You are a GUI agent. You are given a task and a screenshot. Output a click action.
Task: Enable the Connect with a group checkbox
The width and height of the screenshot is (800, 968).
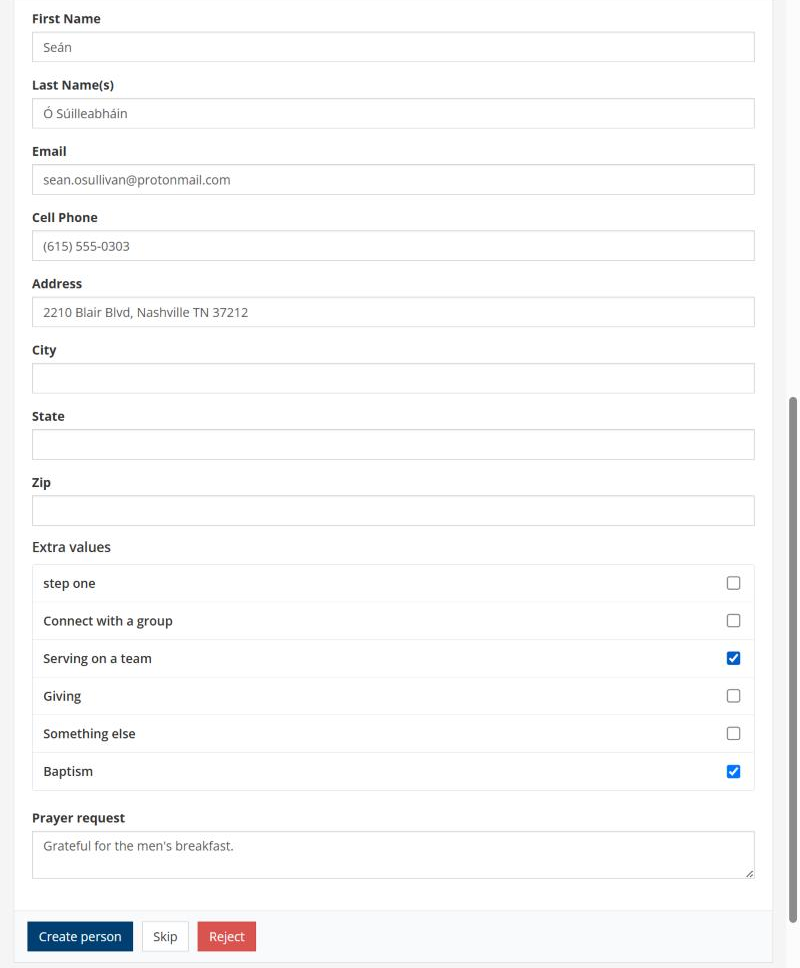pos(733,620)
